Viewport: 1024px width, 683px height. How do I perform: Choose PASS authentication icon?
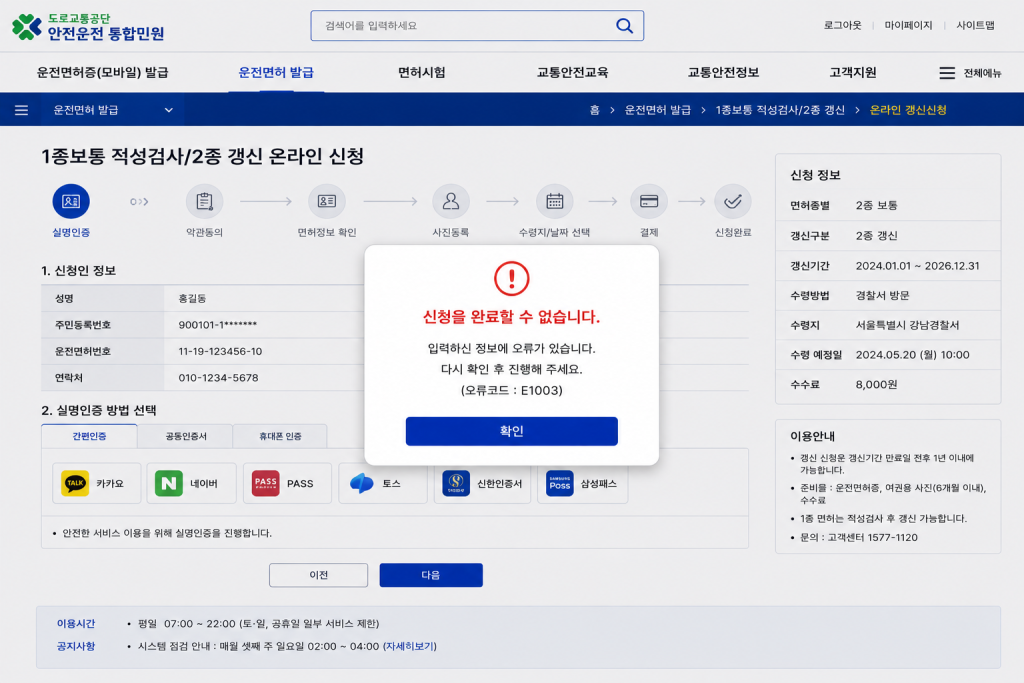pyautogui.click(x=265, y=483)
